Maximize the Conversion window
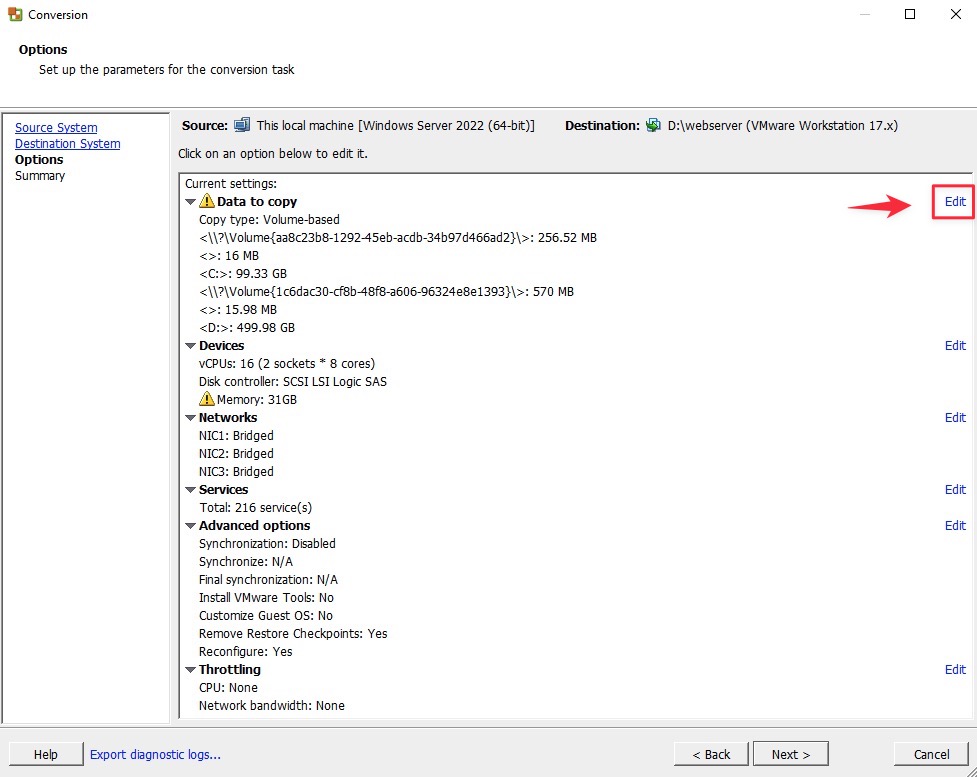Viewport: 977px width, 777px height. pyautogui.click(x=910, y=14)
